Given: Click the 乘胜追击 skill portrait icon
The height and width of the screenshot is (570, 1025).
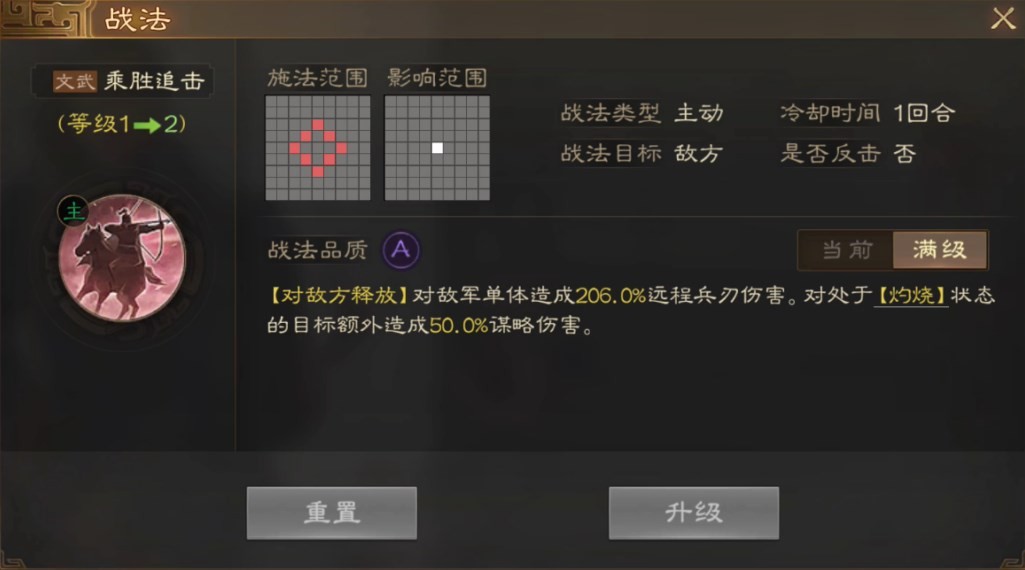Looking at the screenshot, I should click(x=122, y=258).
